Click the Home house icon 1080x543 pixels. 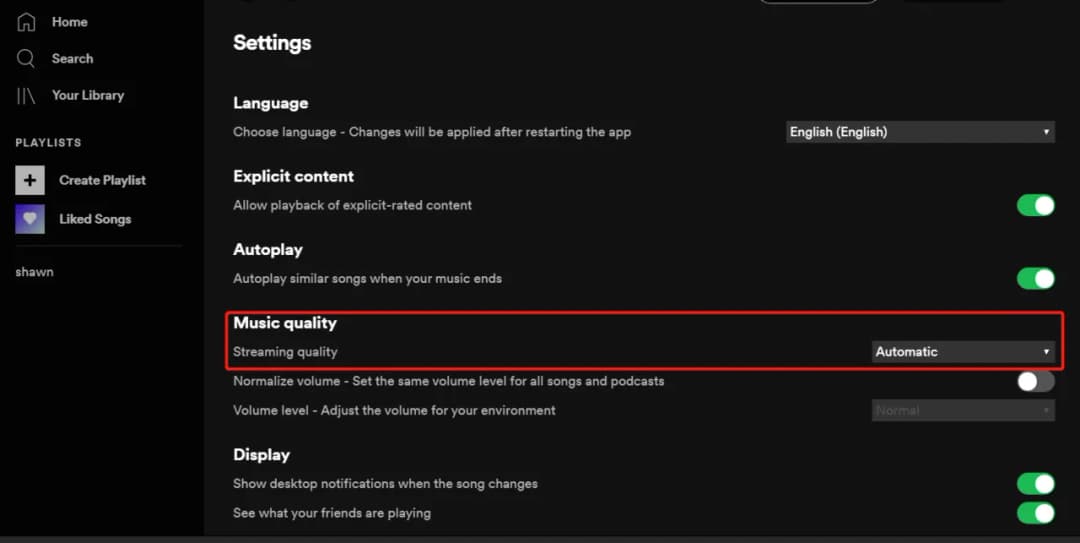pyautogui.click(x=26, y=22)
